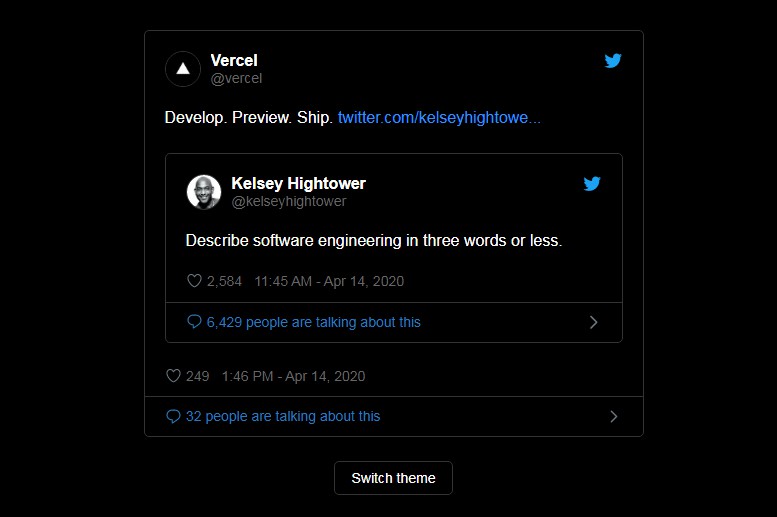
Task: Click the Vercel display name
Action: pos(234,61)
